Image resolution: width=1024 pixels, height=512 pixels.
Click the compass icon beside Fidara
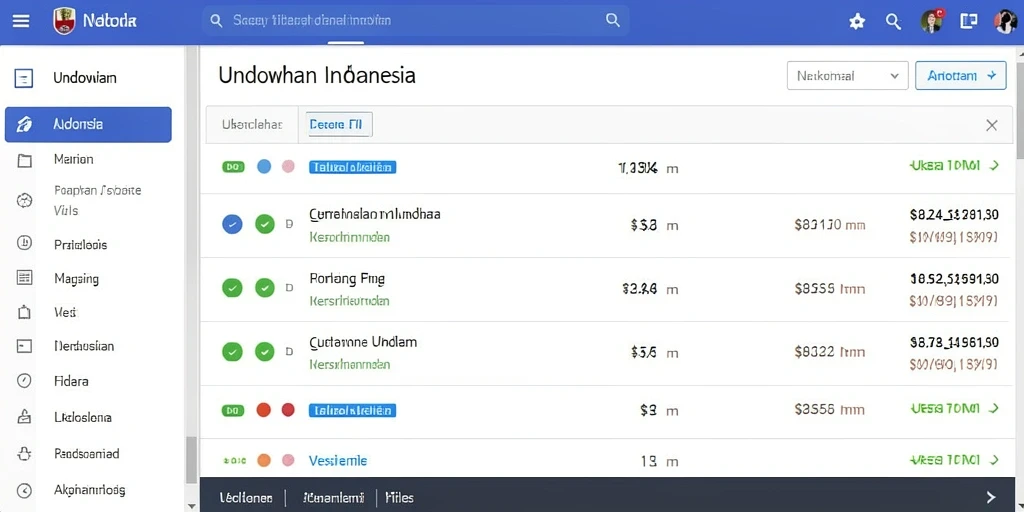(24, 381)
